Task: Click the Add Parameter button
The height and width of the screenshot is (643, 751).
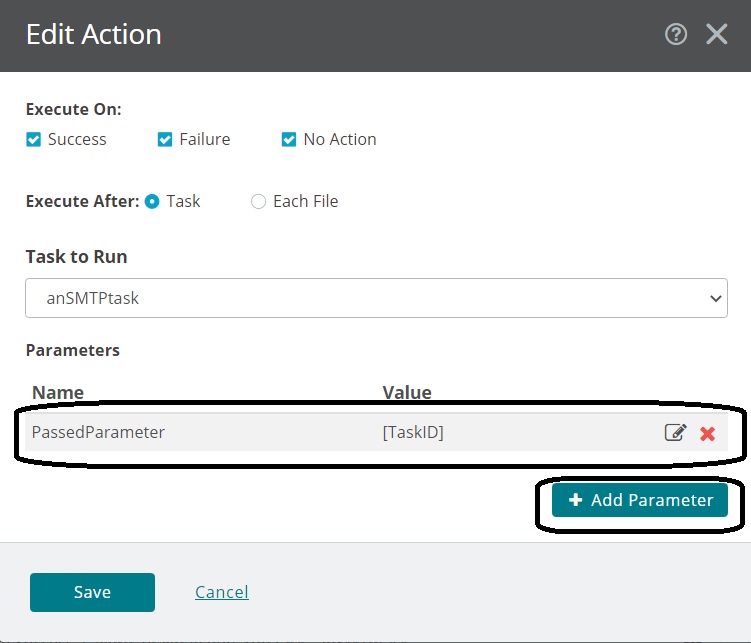Action: [x=639, y=500]
